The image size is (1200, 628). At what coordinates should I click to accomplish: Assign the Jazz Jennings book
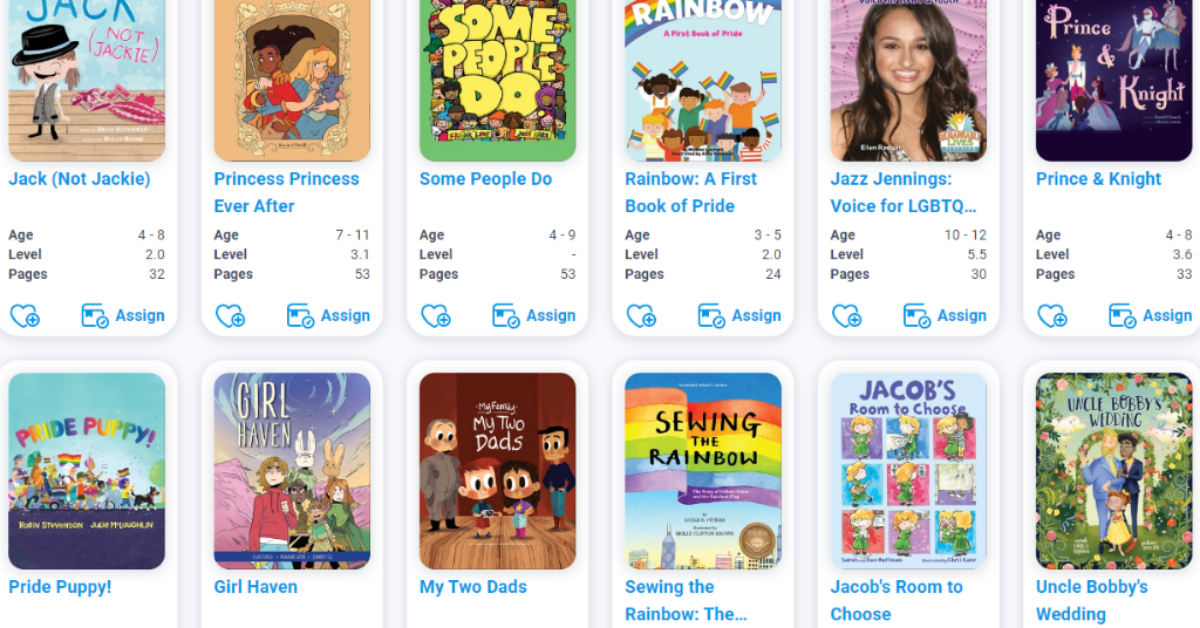coord(945,316)
